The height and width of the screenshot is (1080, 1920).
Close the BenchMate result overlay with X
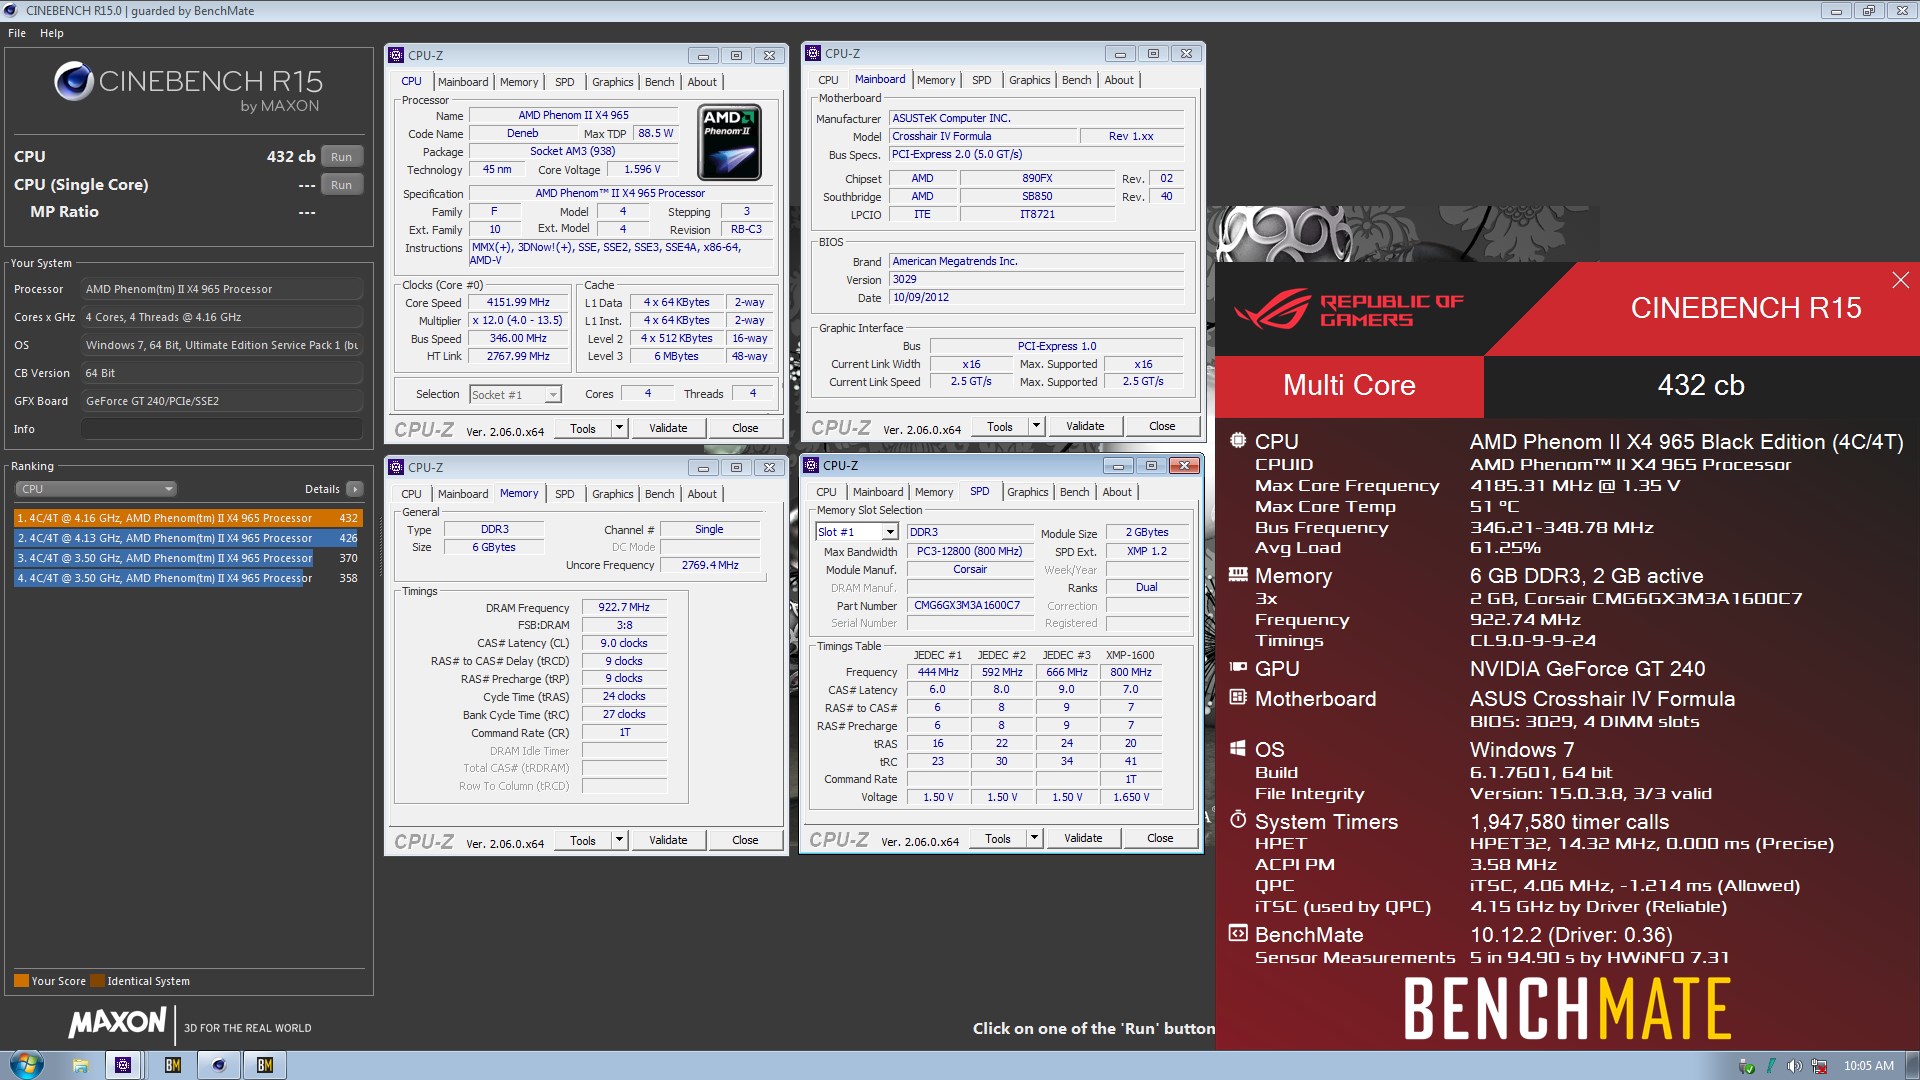point(1900,280)
